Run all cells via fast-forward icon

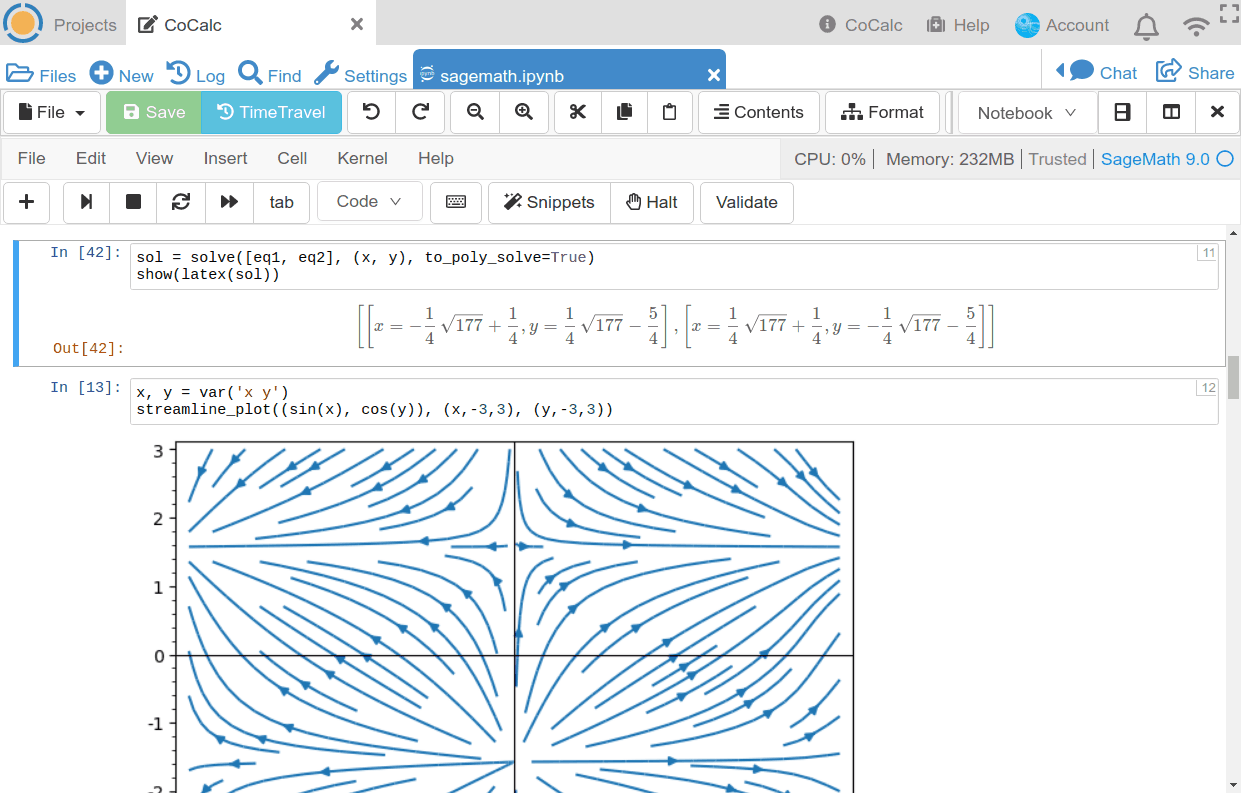pyautogui.click(x=229, y=202)
